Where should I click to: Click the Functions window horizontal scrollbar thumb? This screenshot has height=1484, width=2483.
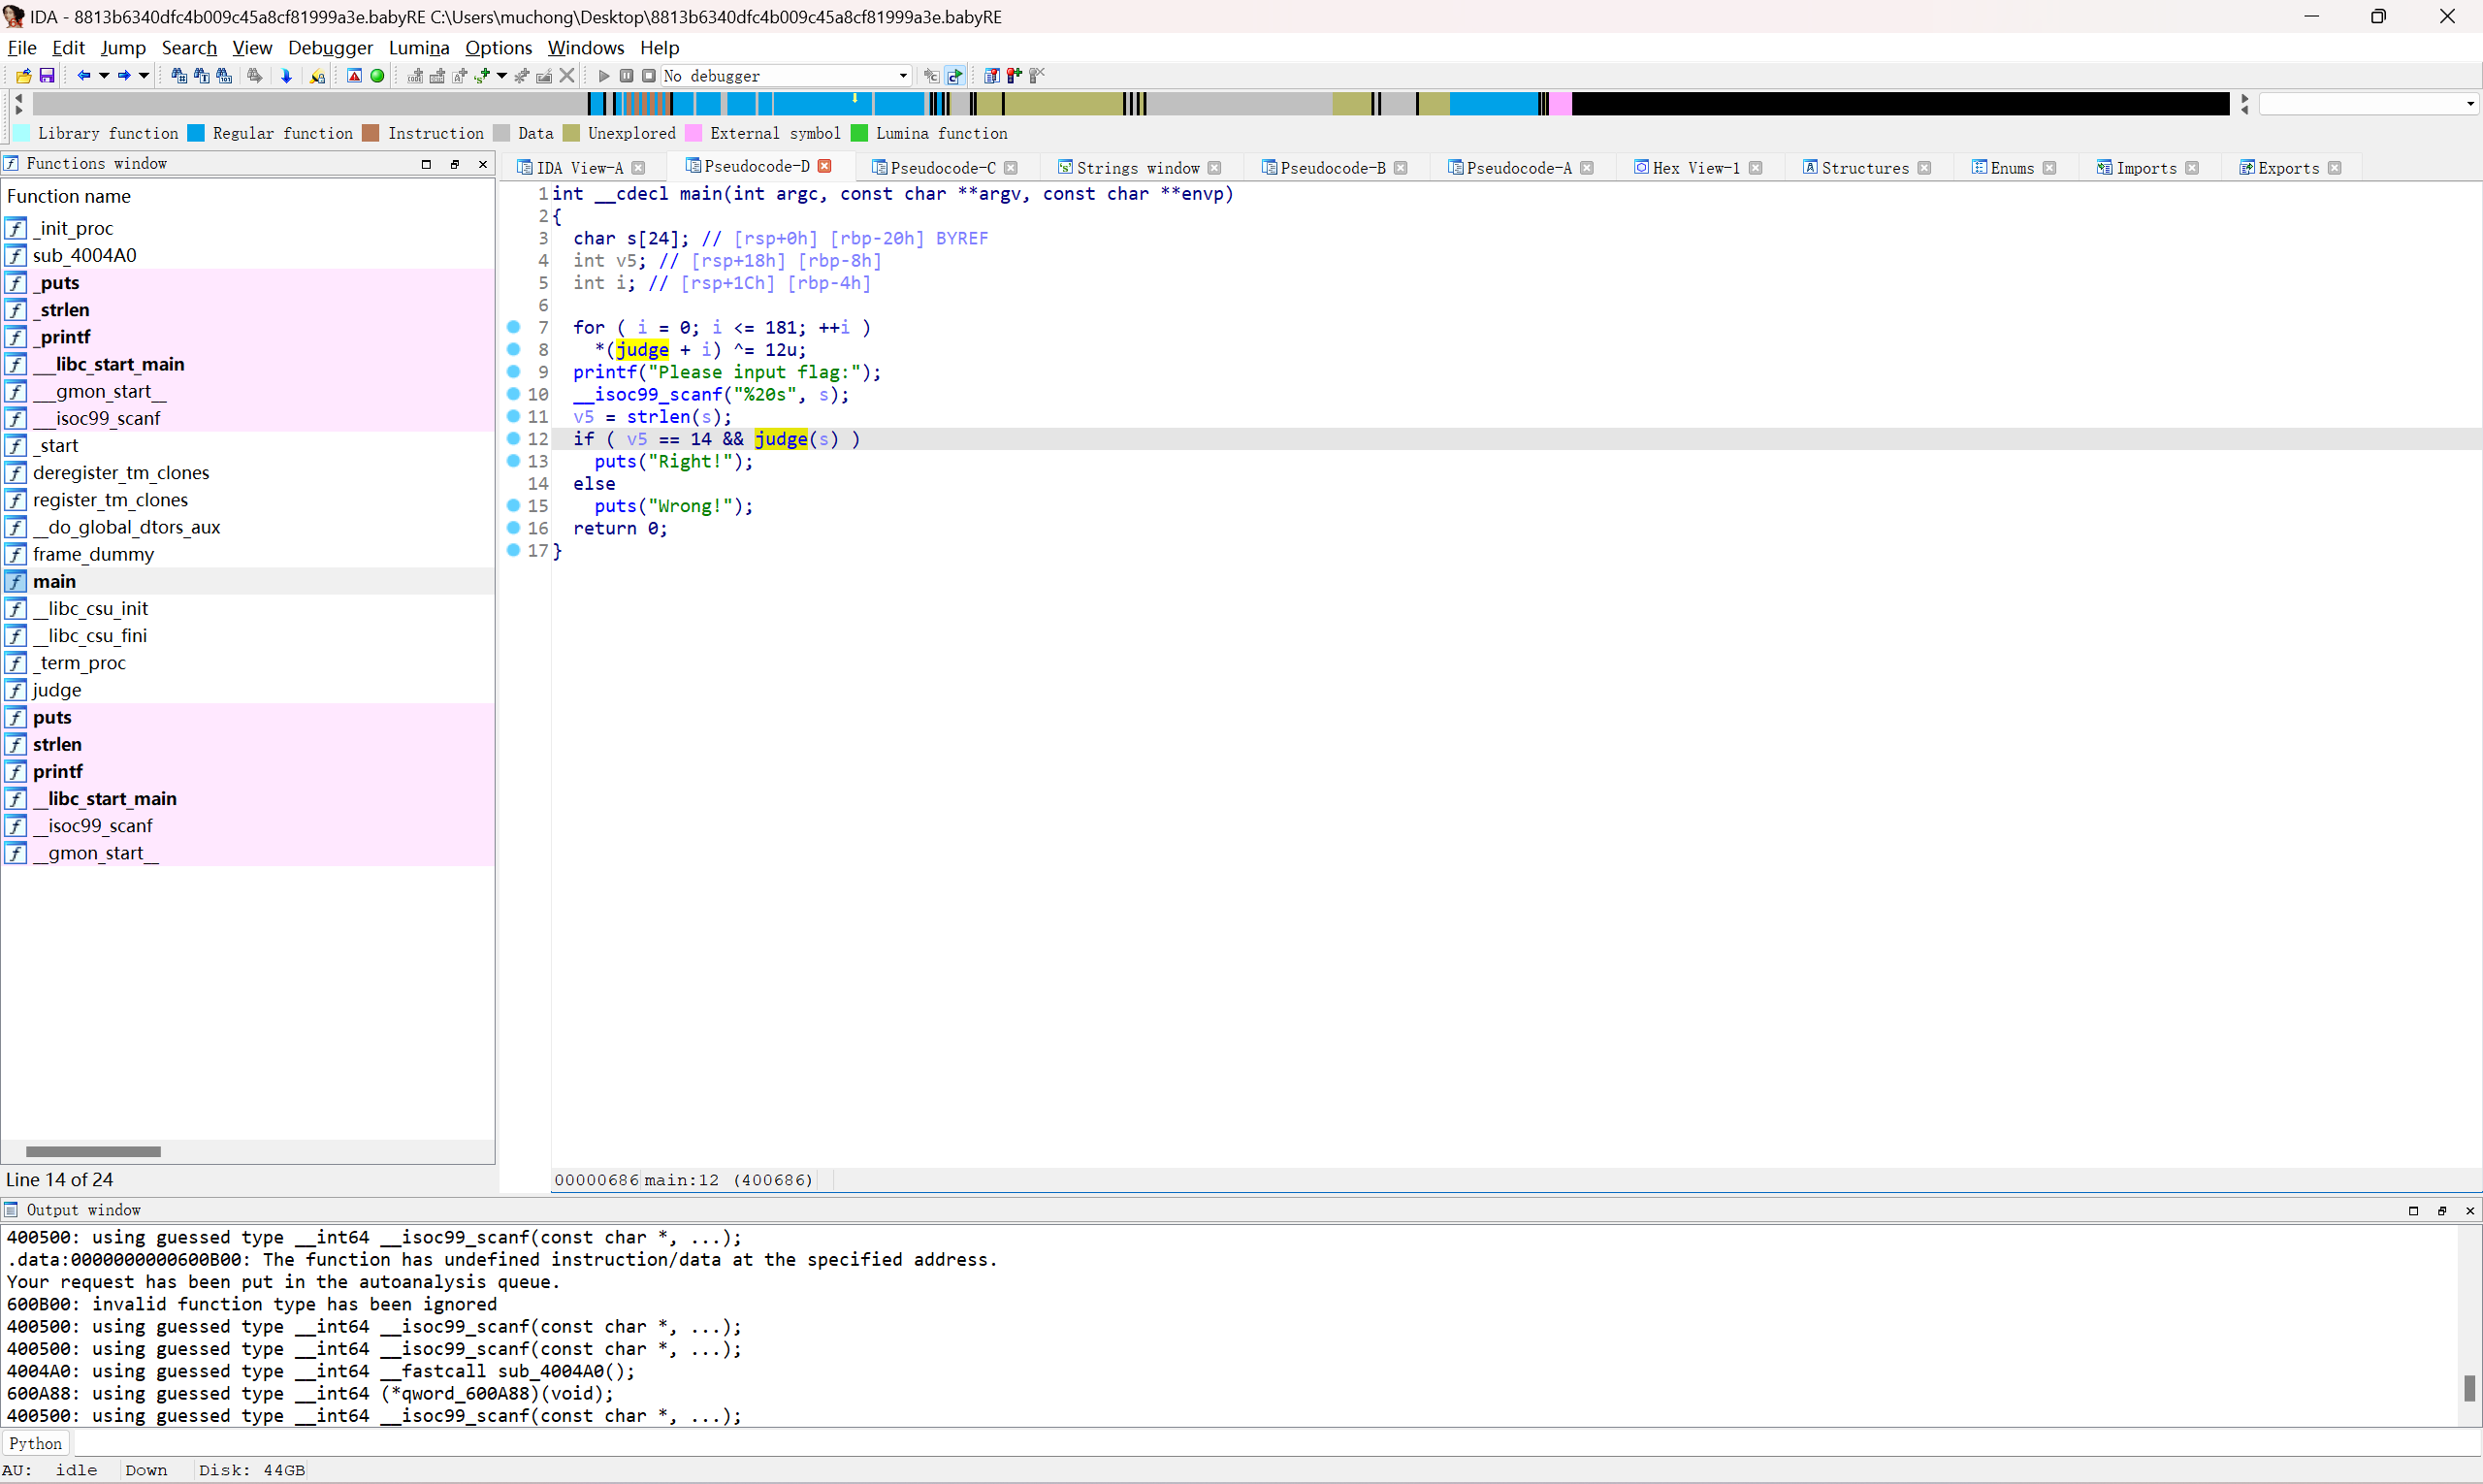coord(93,1152)
